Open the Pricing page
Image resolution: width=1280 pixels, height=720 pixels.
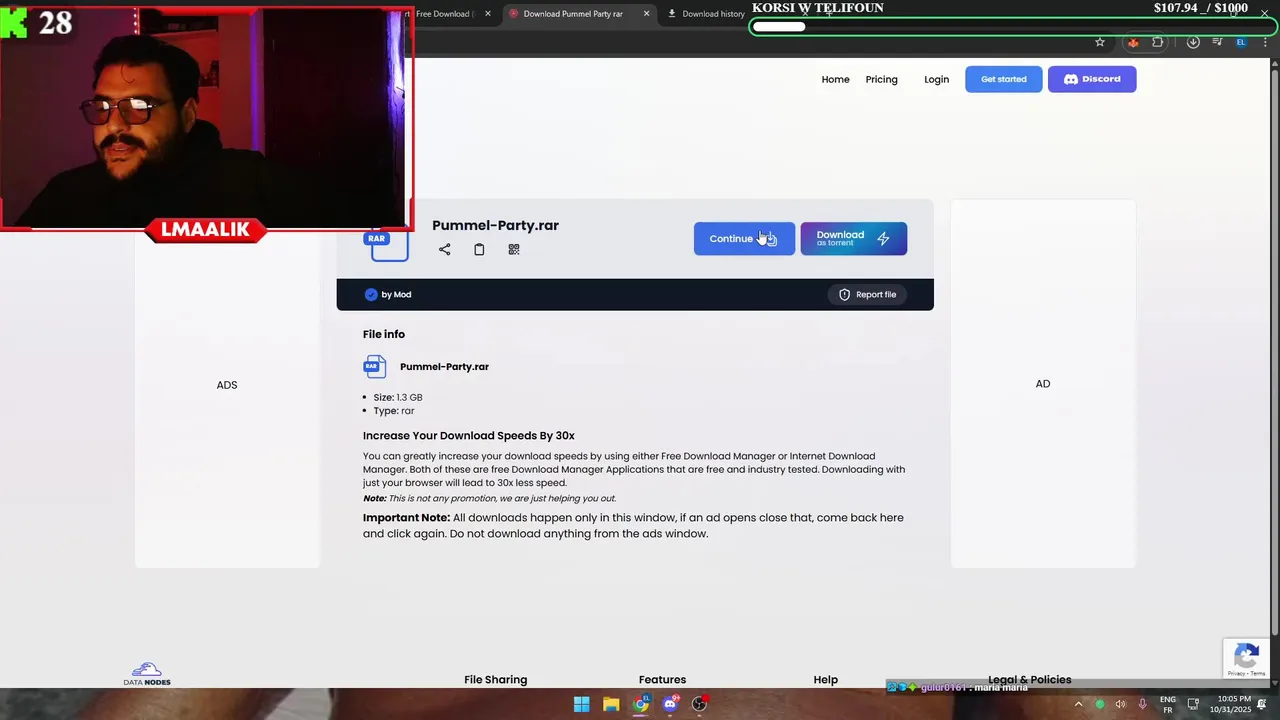click(x=881, y=79)
